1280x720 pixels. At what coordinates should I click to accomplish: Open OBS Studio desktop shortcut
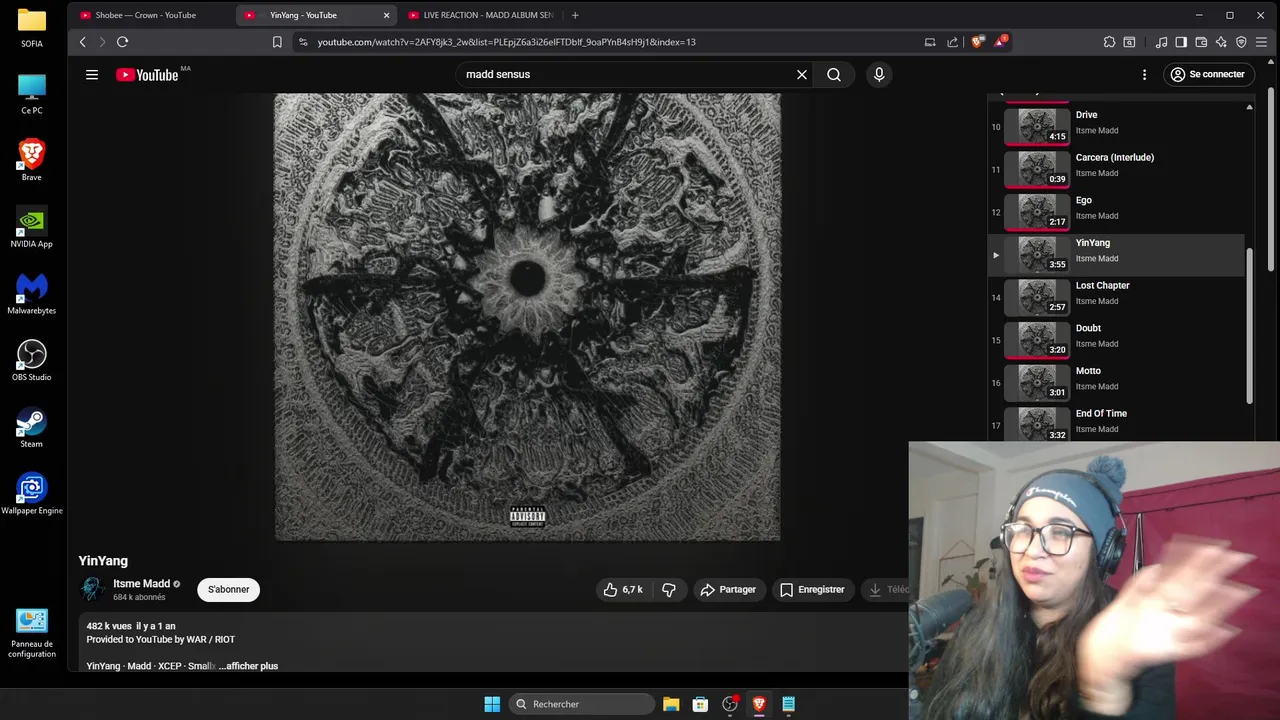(32, 360)
